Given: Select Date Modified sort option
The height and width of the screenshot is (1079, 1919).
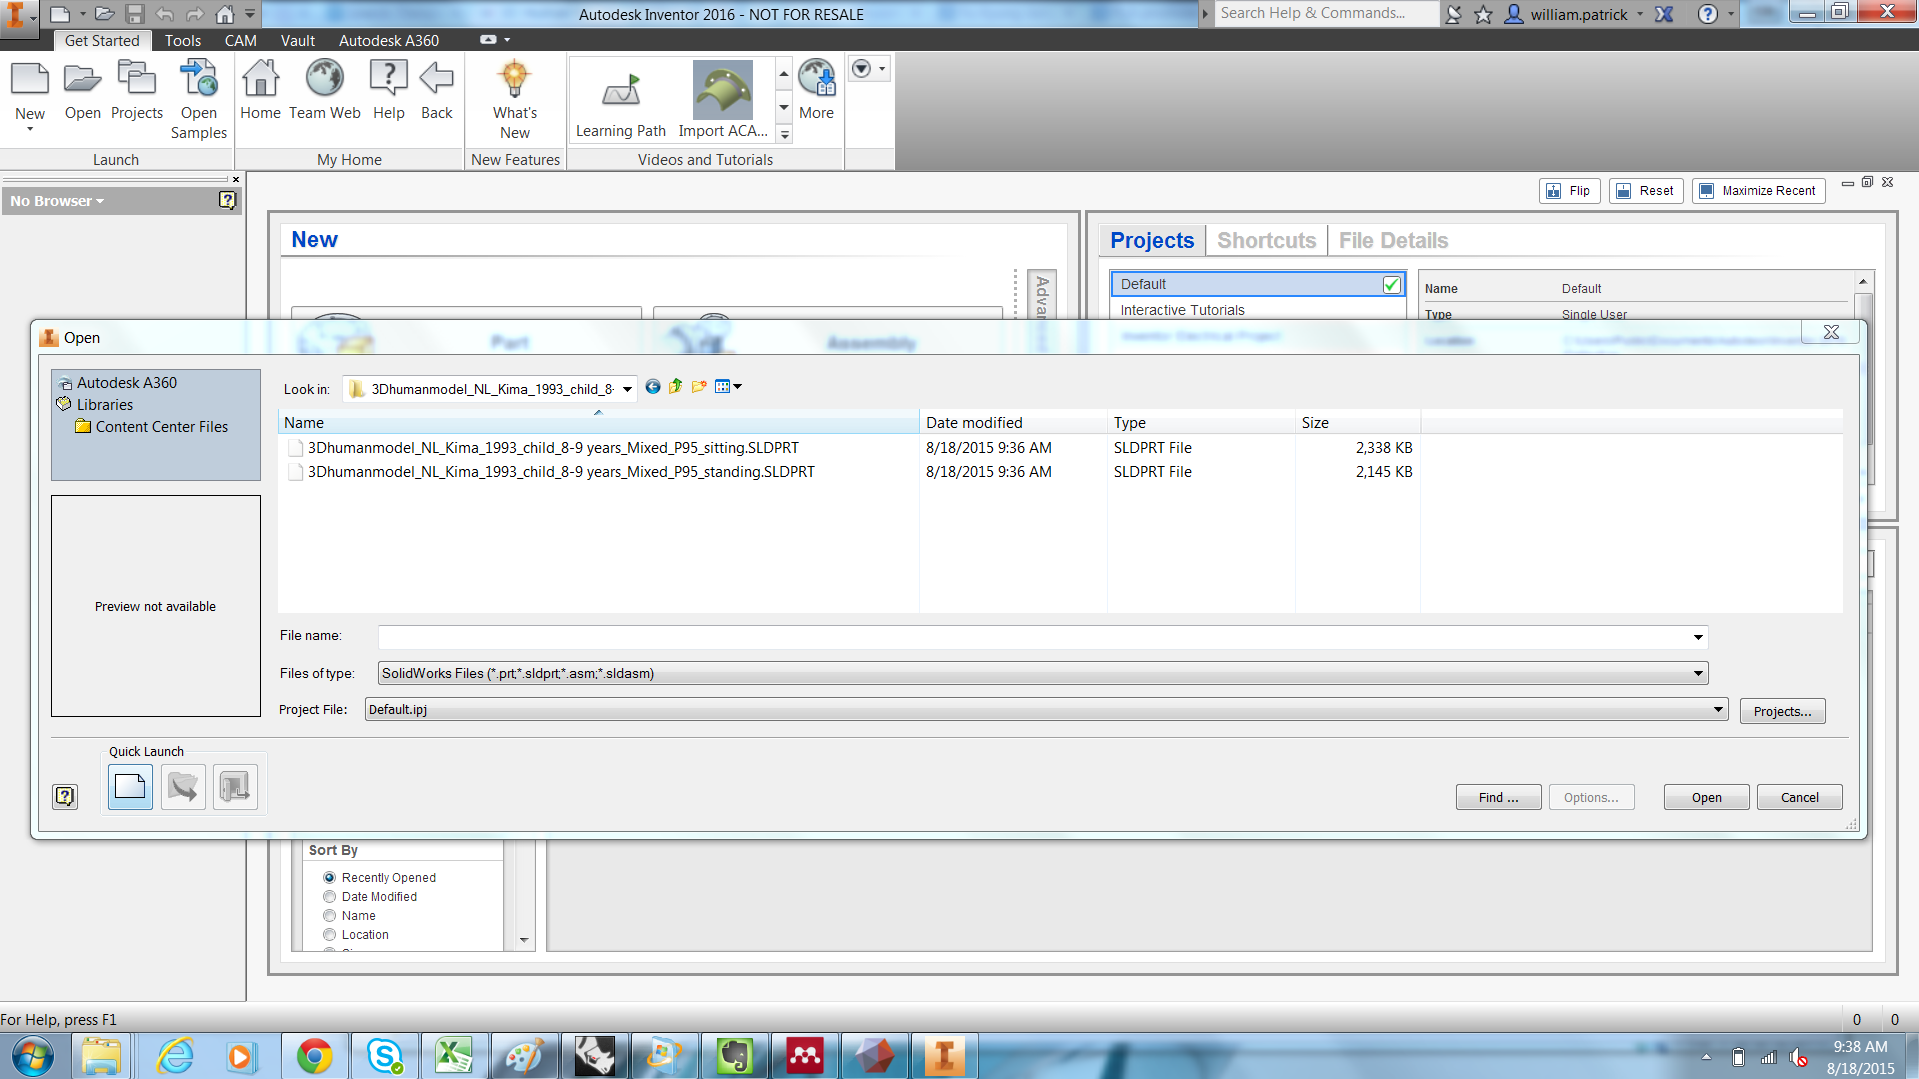Looking at the screenshot, I should [x=329, y=896].
